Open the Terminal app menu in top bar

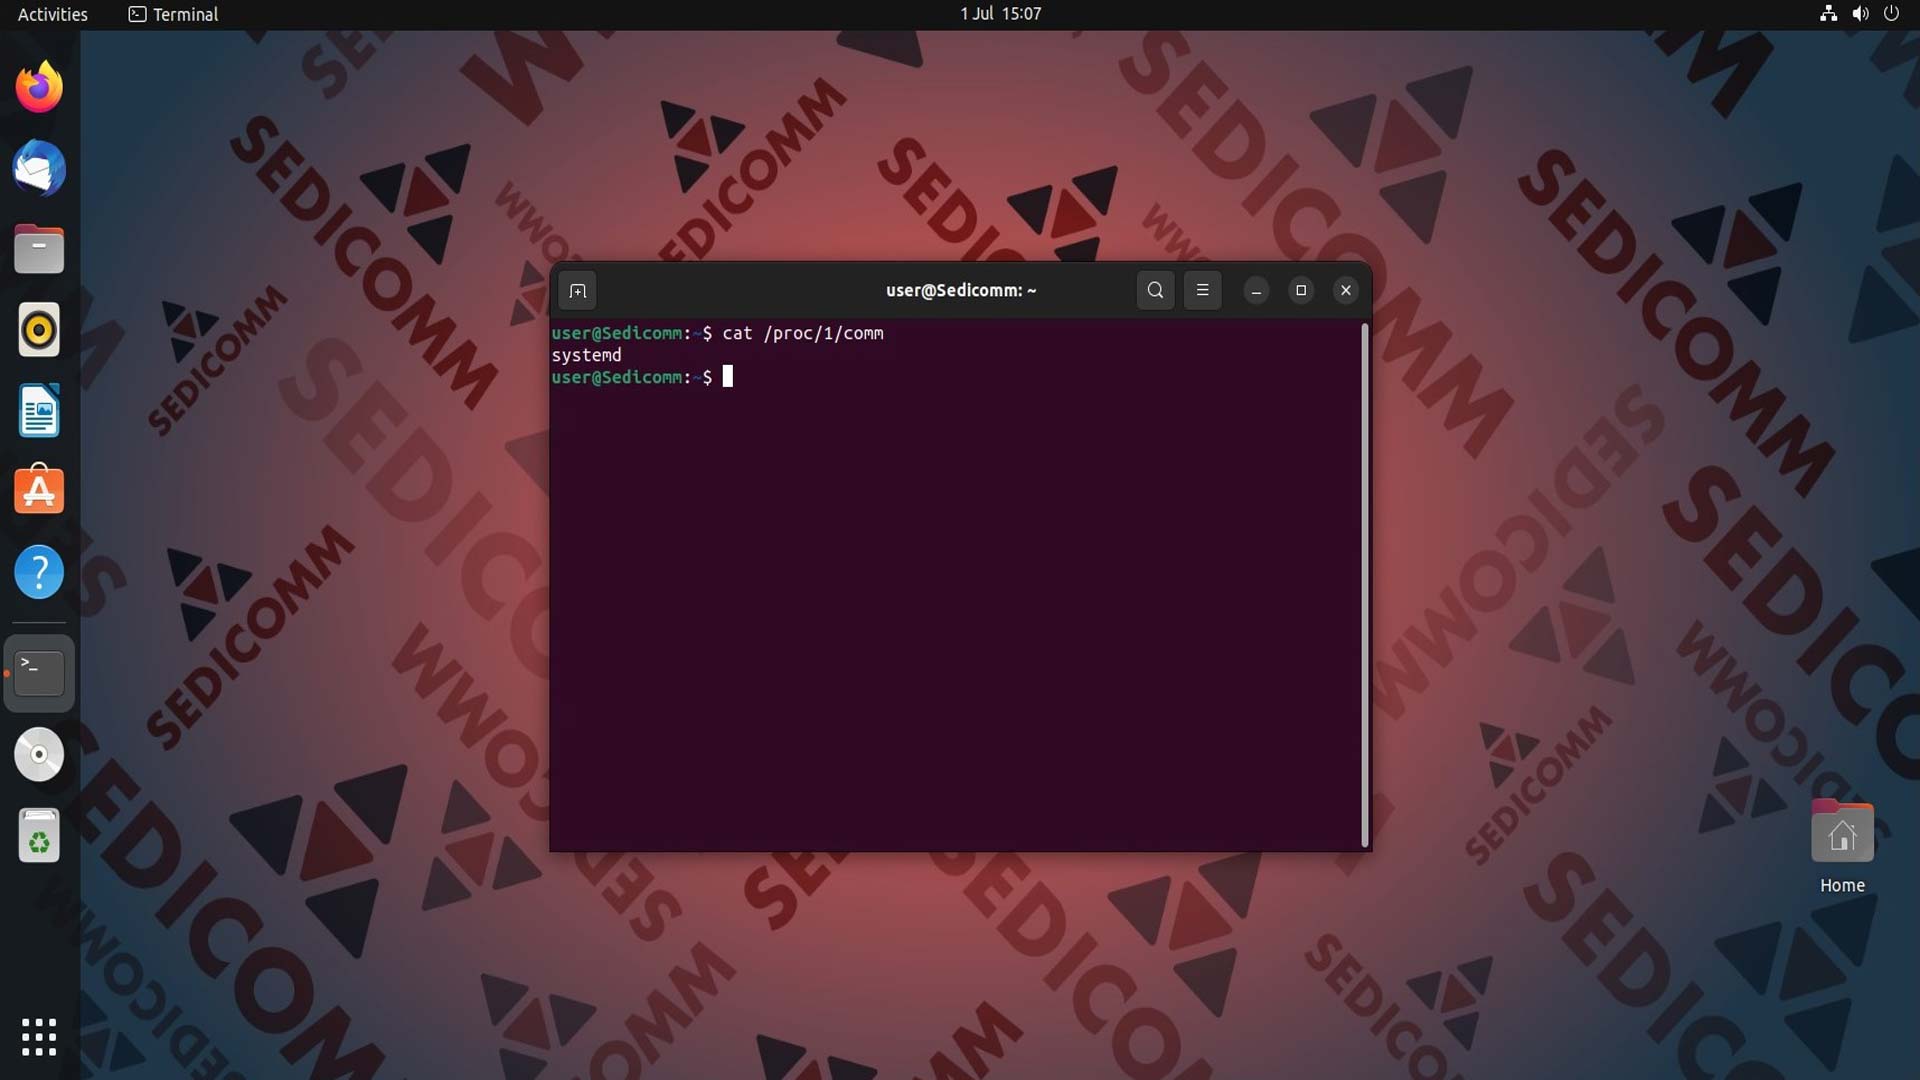(x=173, y=14)
